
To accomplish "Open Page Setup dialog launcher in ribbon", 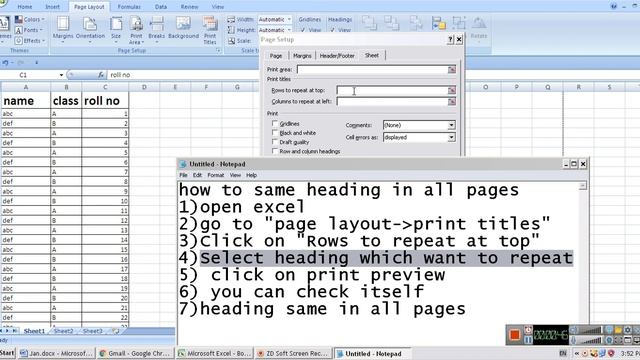I will point(218,51).
